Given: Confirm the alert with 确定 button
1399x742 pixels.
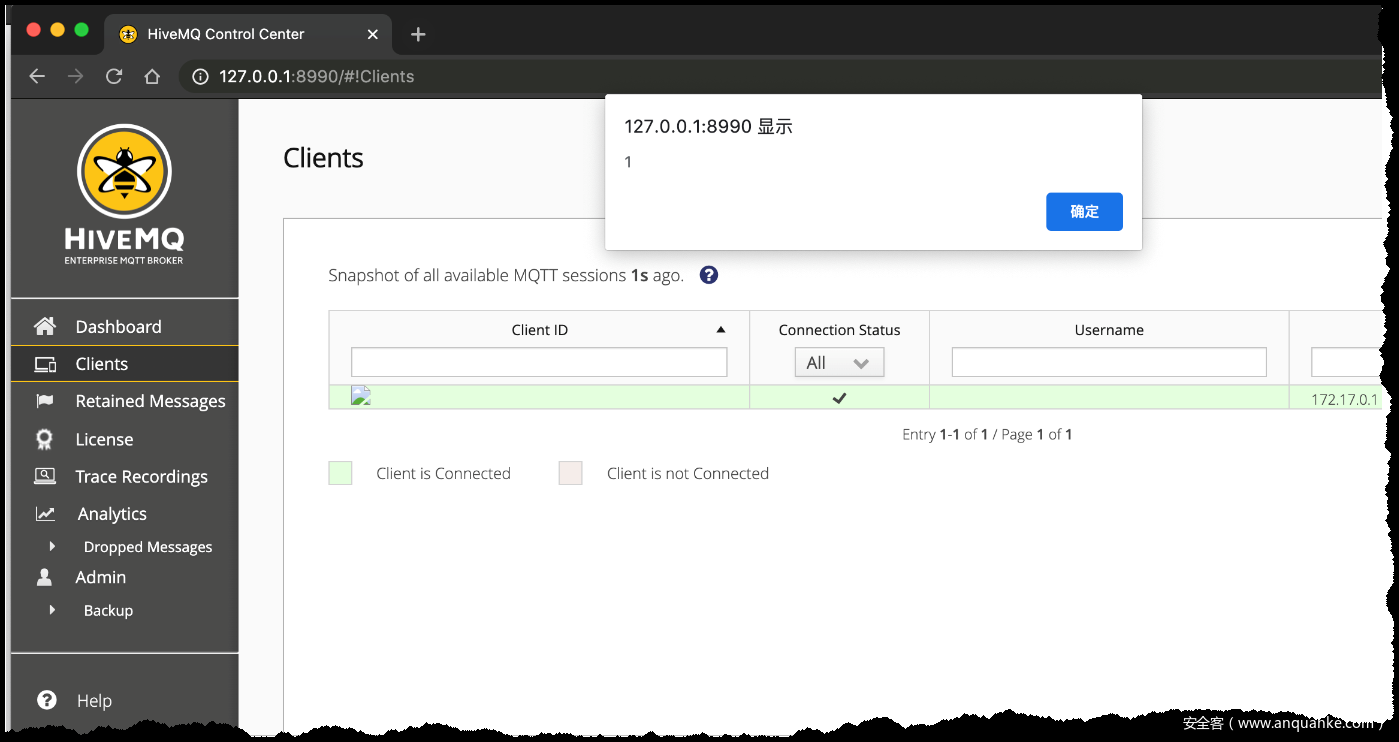Looking at the screenshot, I should [x=1084, y=212].
